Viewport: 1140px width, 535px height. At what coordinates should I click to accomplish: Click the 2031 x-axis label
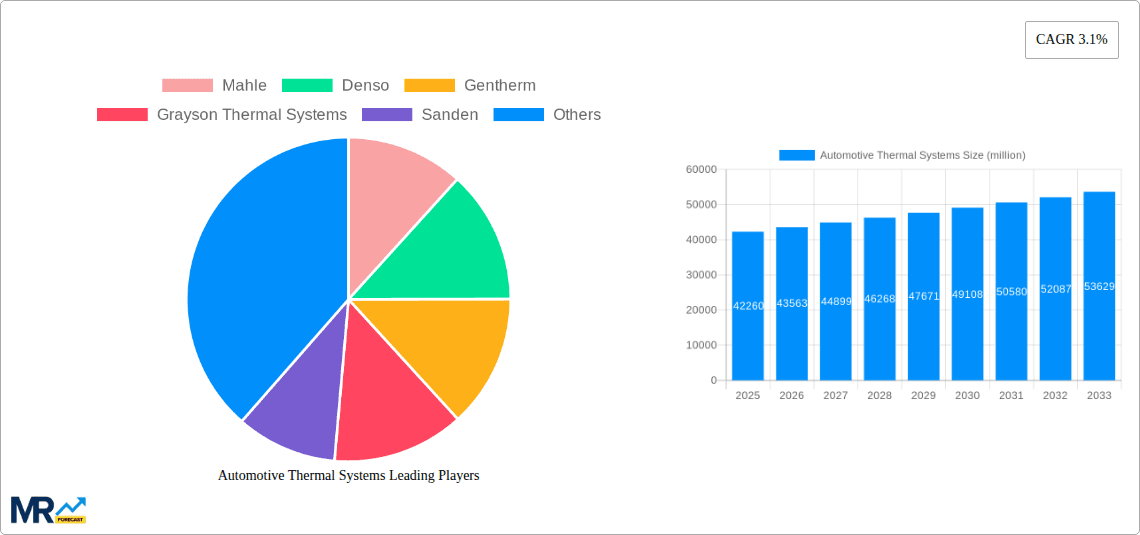pyautogui.click(x=1011, y=395)
